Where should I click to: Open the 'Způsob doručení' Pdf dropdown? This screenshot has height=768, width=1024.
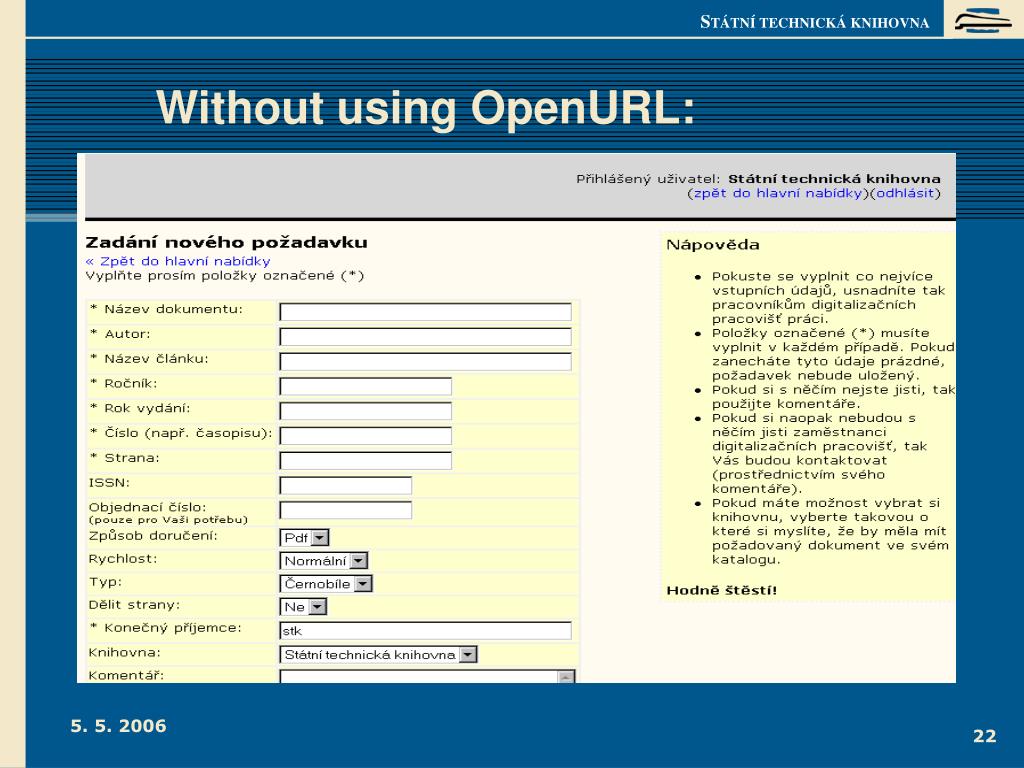pos(304,537)
